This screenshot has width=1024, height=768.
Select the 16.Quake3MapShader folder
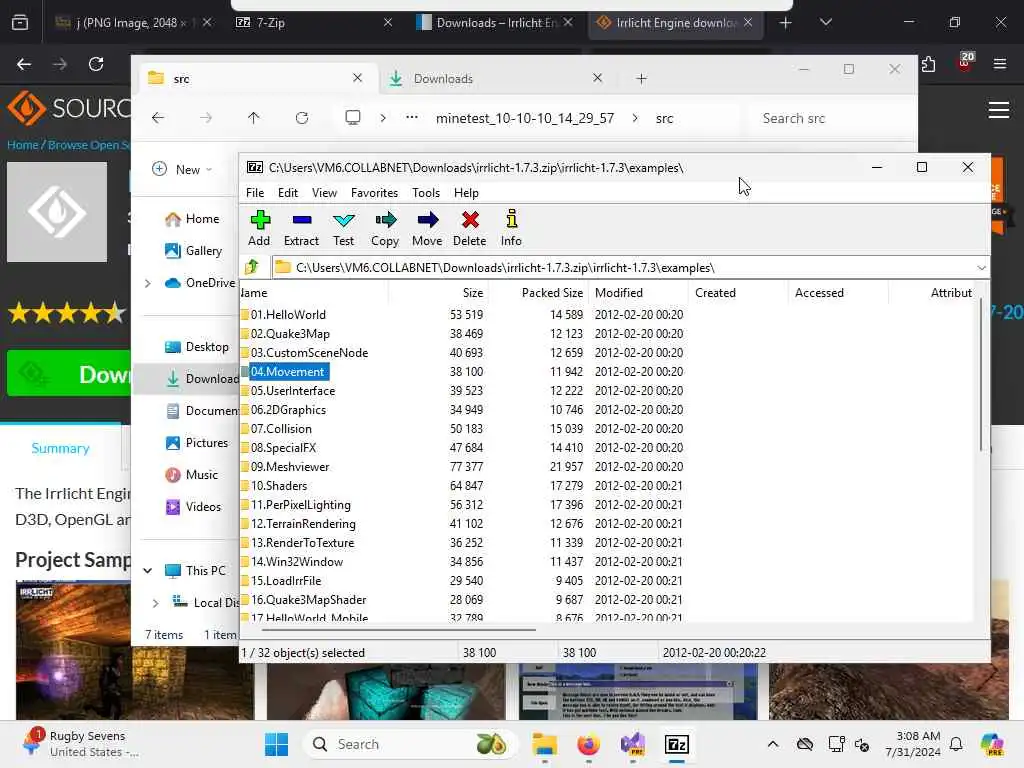click(308, 600)
